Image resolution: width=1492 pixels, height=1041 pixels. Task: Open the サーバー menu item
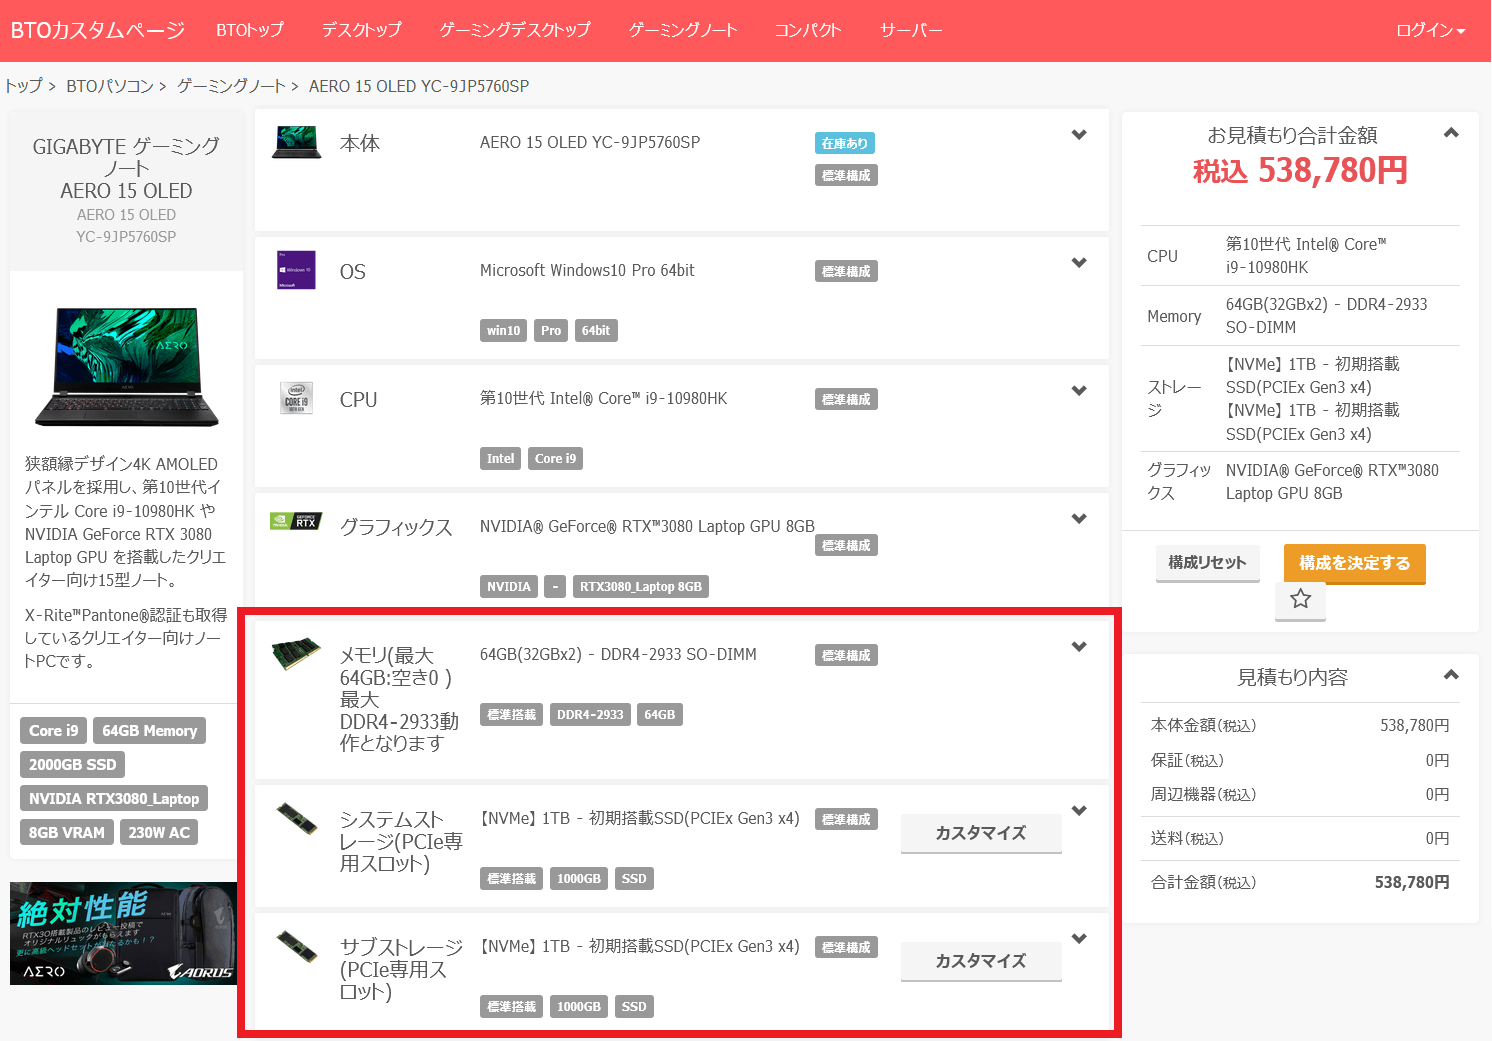coord(911,30)
